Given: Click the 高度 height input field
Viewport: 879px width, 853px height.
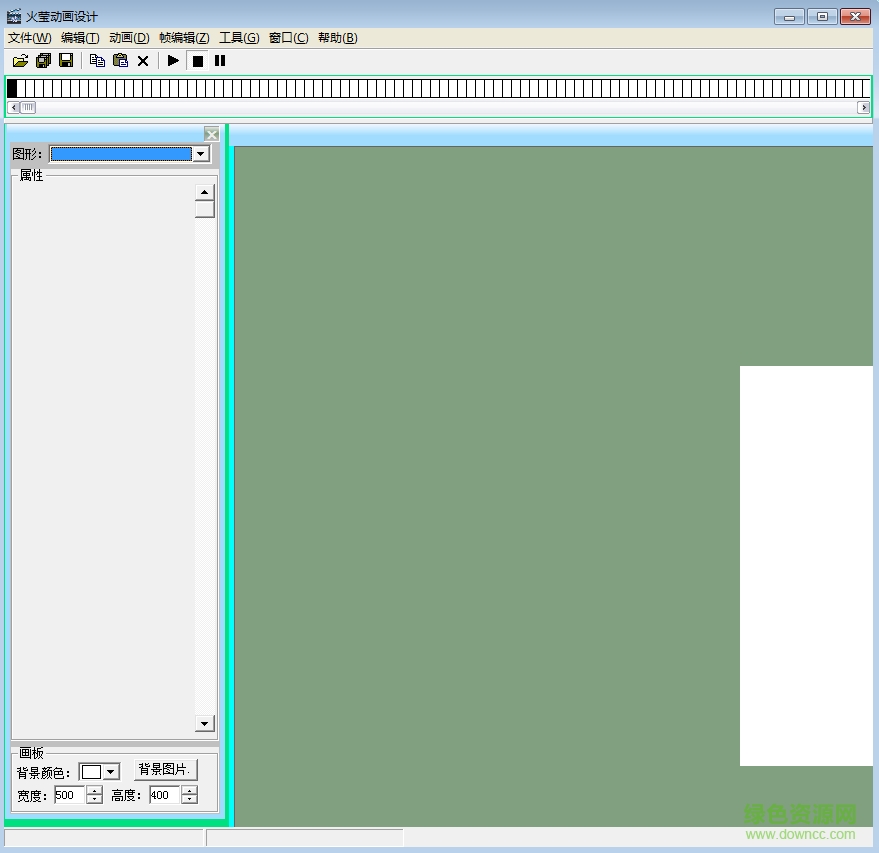Looking at the screenshot, I should (x=164, y=795).
